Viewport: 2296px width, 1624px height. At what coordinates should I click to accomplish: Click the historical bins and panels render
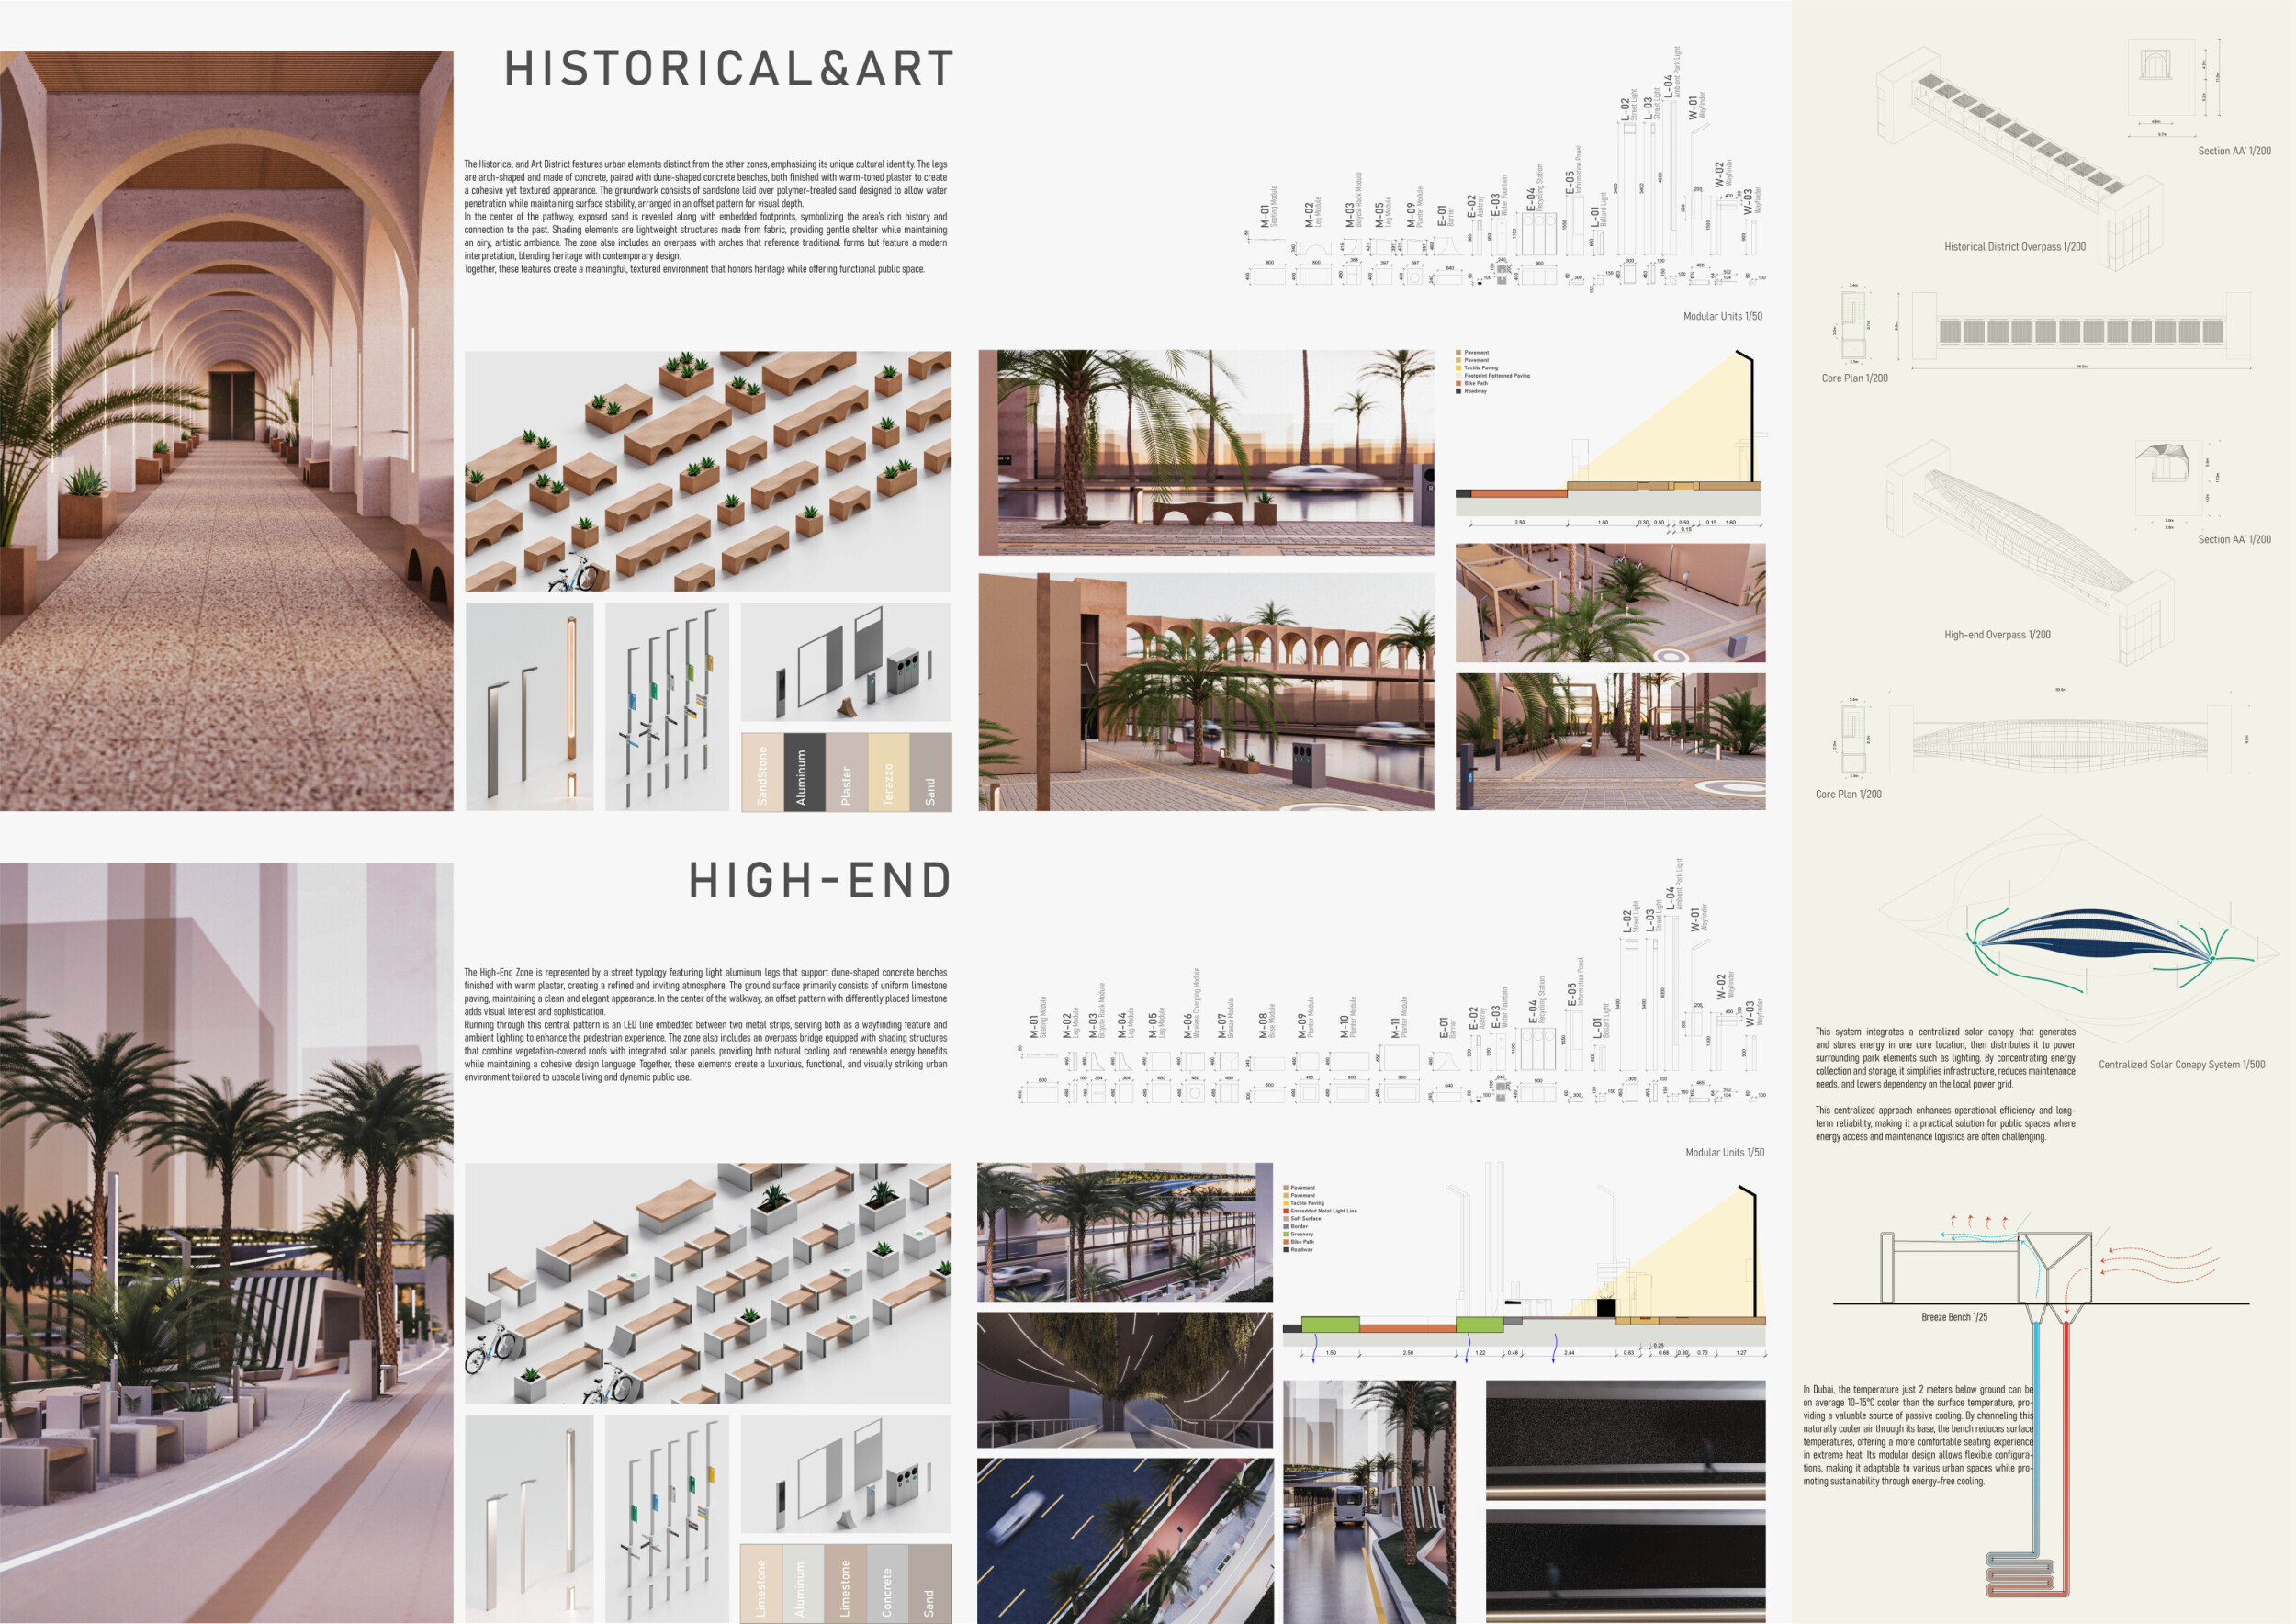pyautogui.click(x=846, y=661)
